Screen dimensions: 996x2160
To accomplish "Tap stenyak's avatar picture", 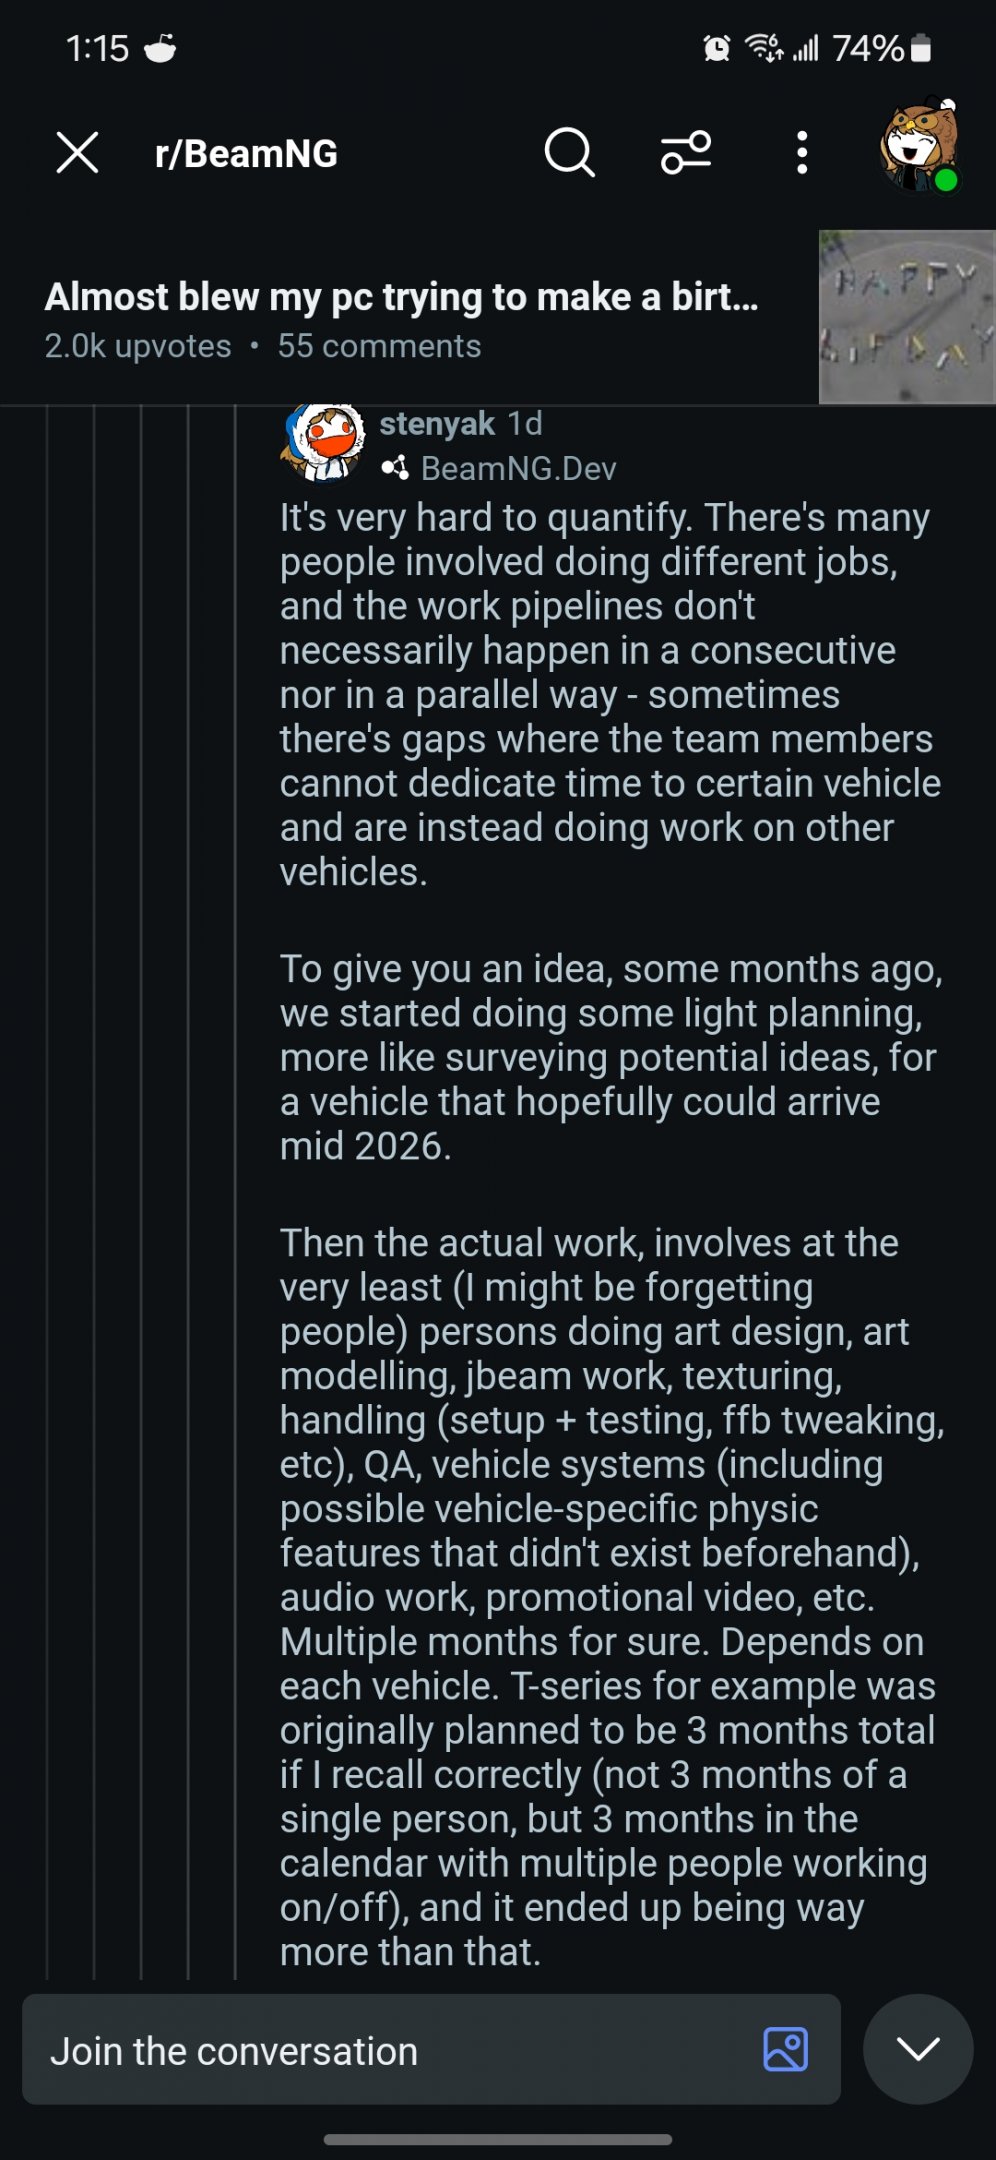I will click(323, 442).
